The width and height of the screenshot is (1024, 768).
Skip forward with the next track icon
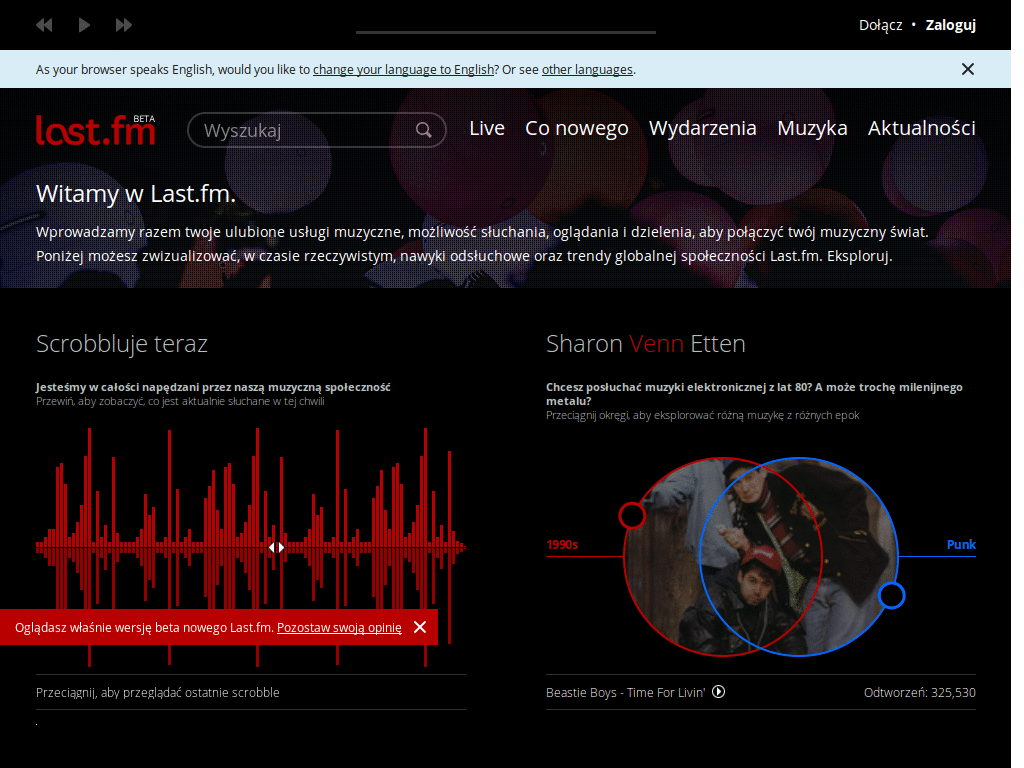tap(123, 25)
